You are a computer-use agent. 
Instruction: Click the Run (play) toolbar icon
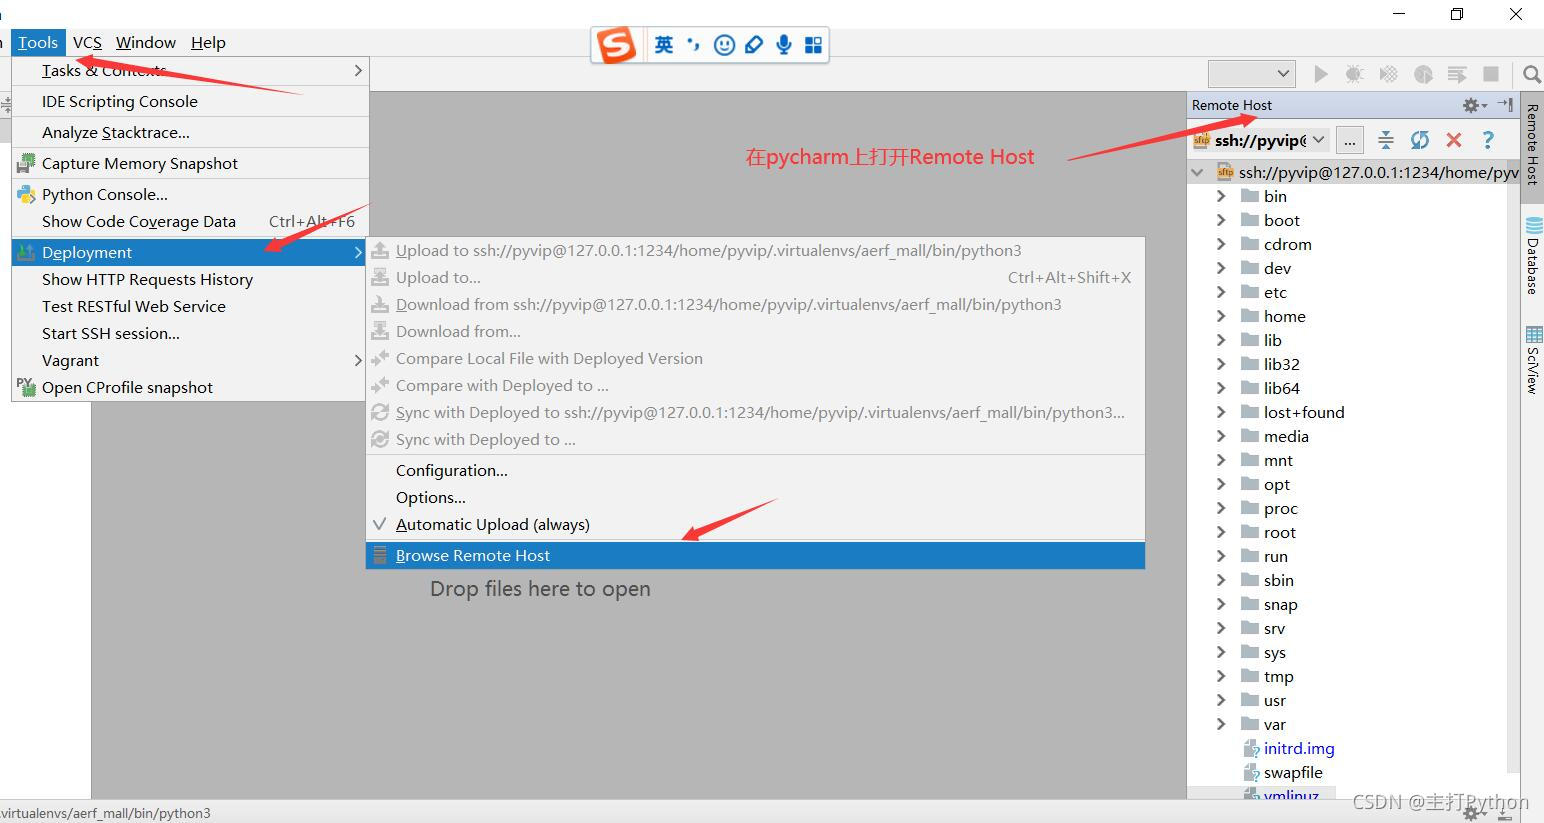(x=1321, y=74)
